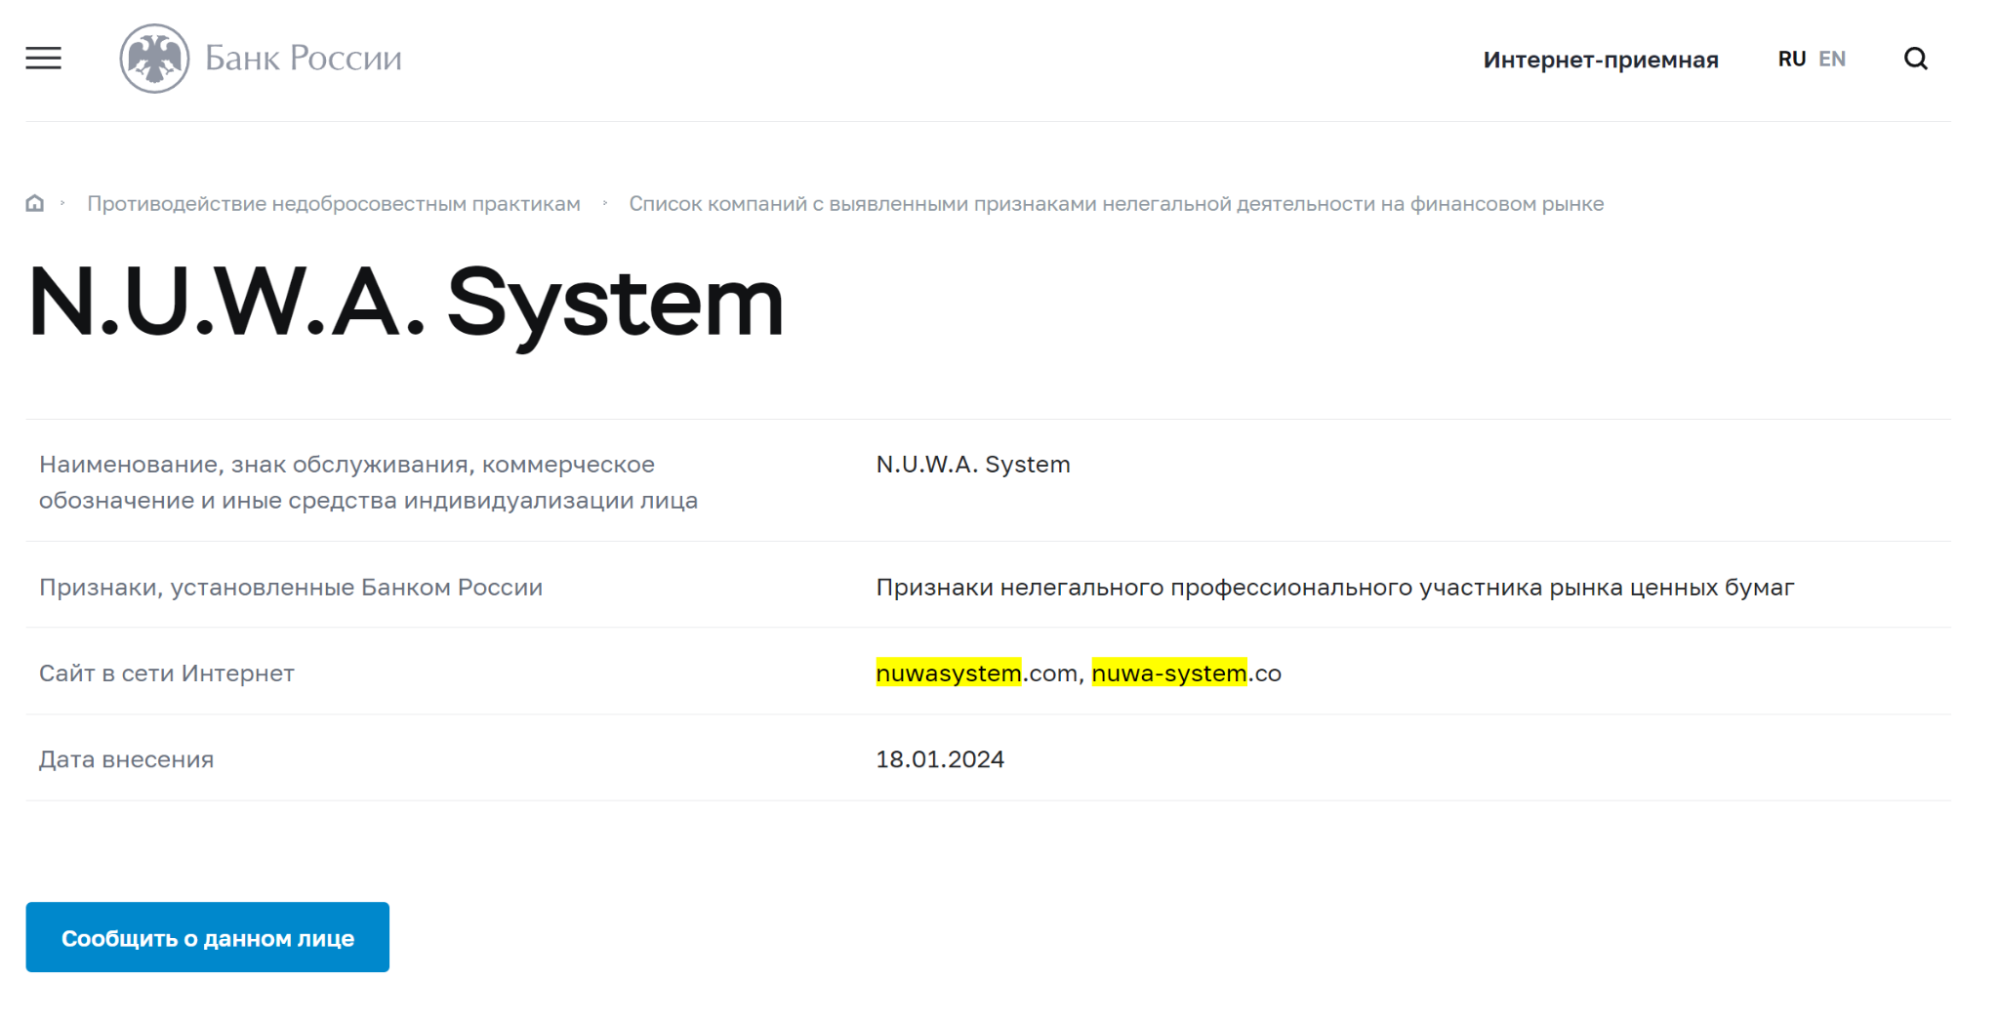Select the N.U.W.A. System name value
The height and width of the screenshot is (1020, 1999).
pos(973,464)
